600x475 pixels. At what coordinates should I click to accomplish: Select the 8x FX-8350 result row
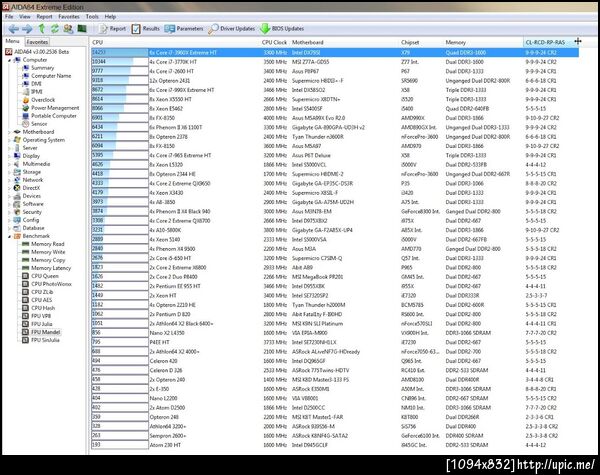[x=335, y=118]
